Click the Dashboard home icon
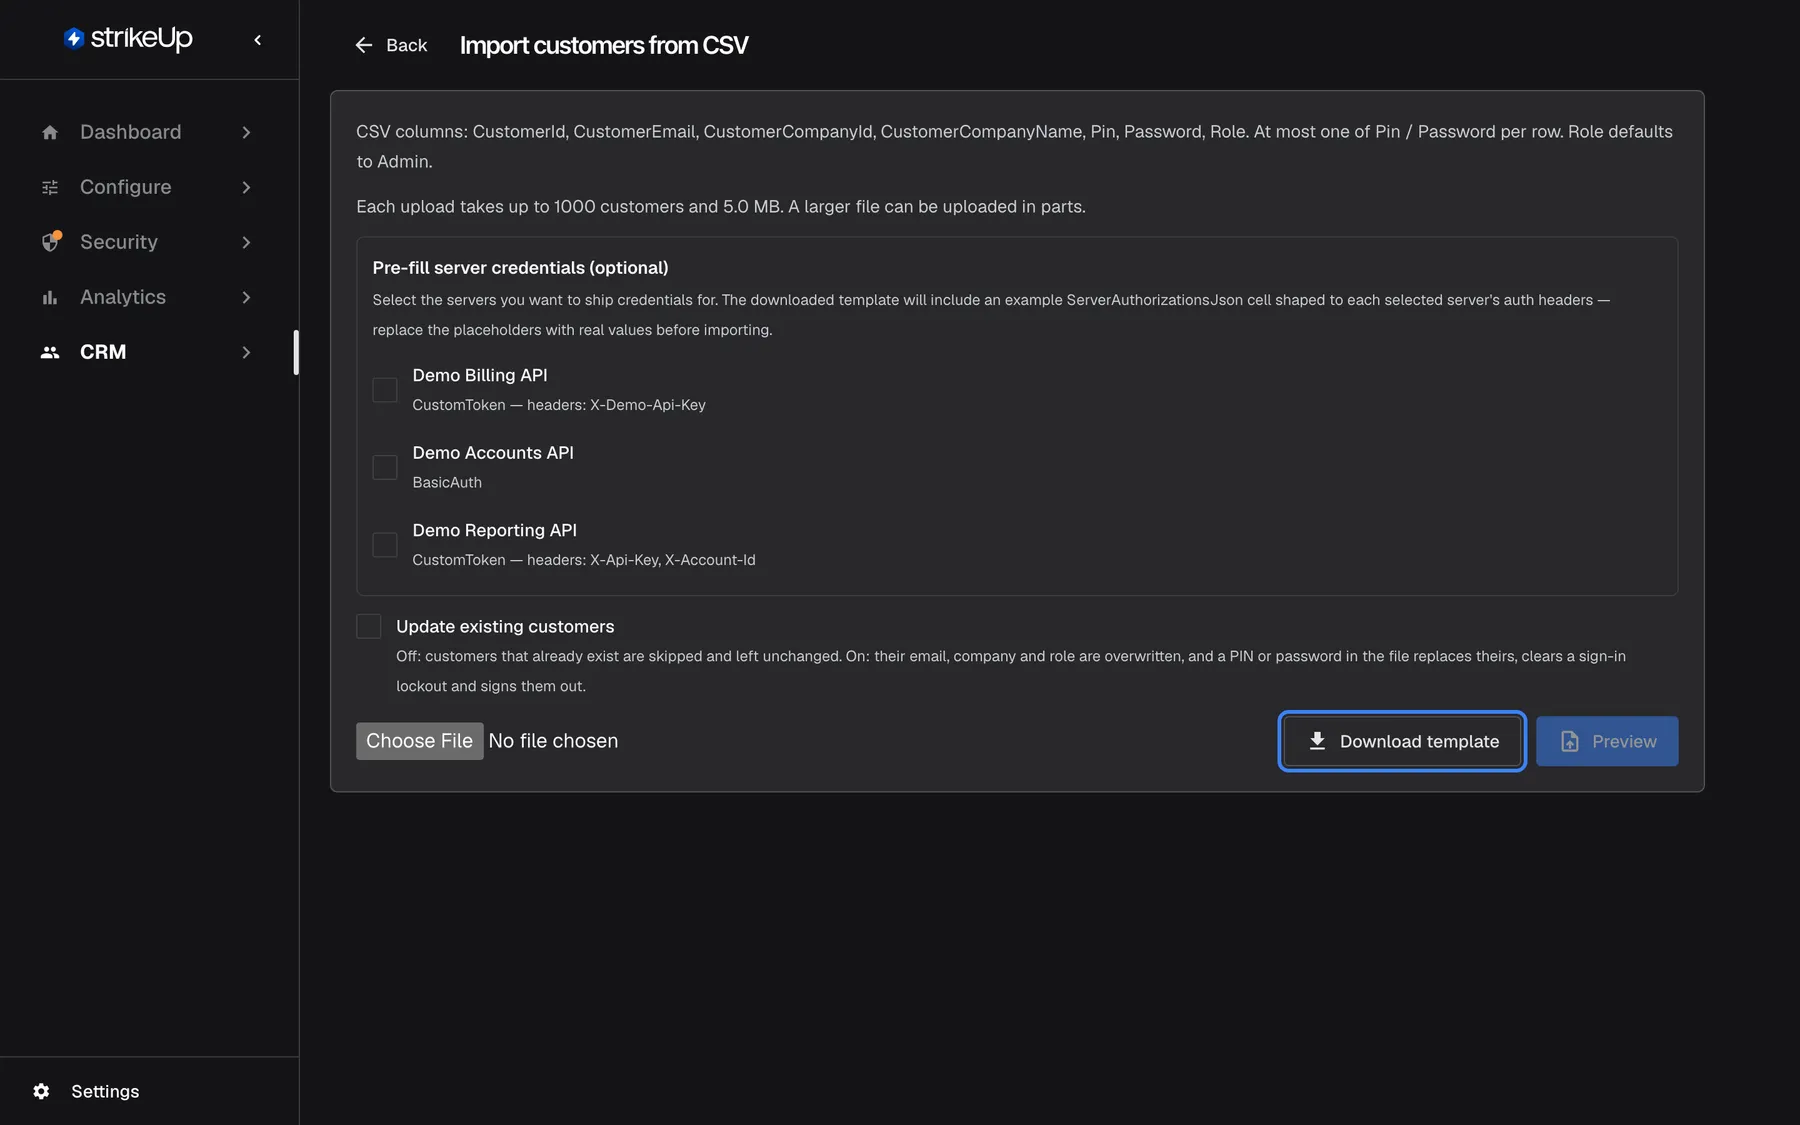This screenshot has width=1800, height=1125. 50,132
